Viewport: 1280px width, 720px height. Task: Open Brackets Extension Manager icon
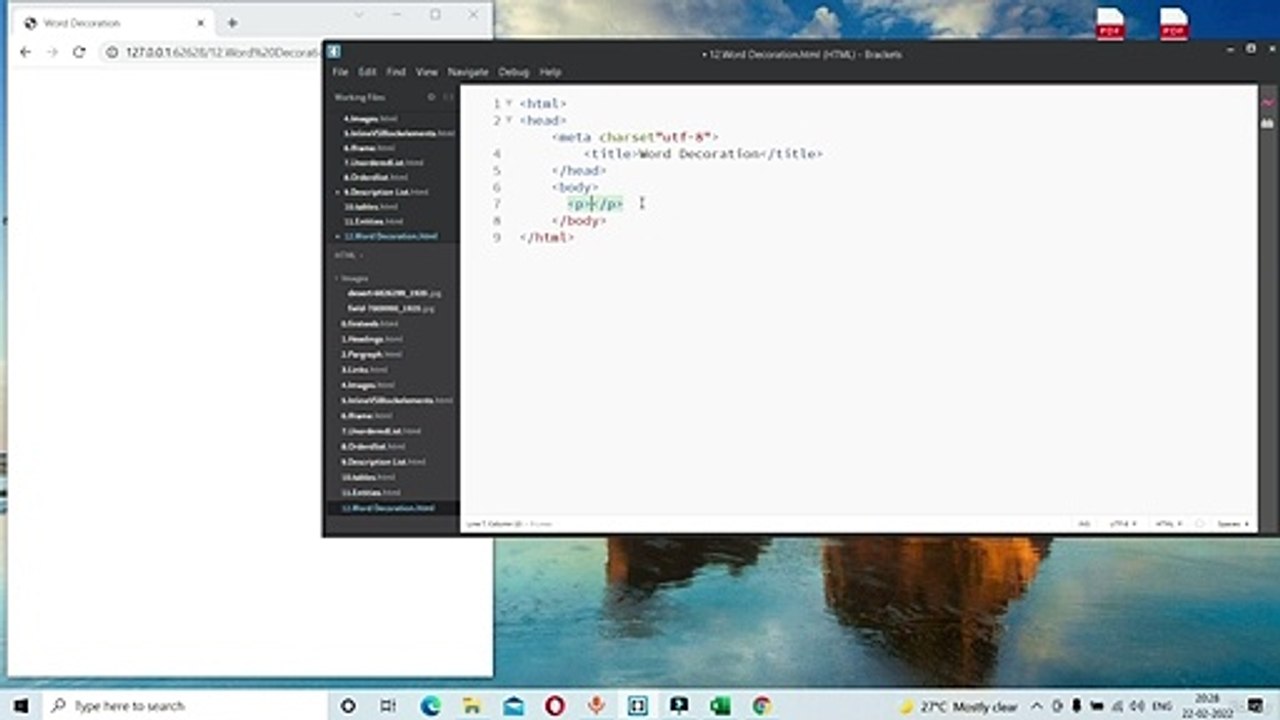1268,122
